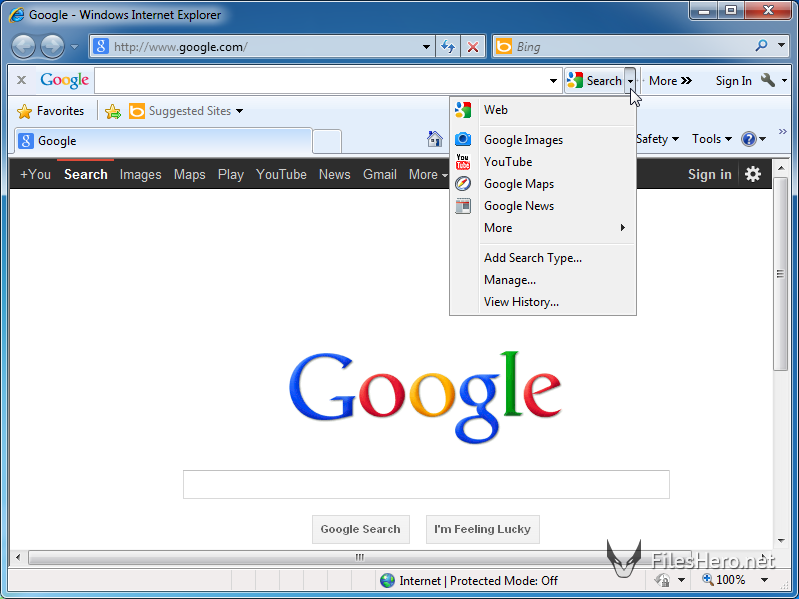Screen dimensions: 799x599
Task: Click Gmail in the Google bar
Action: [x=380, y=174]
